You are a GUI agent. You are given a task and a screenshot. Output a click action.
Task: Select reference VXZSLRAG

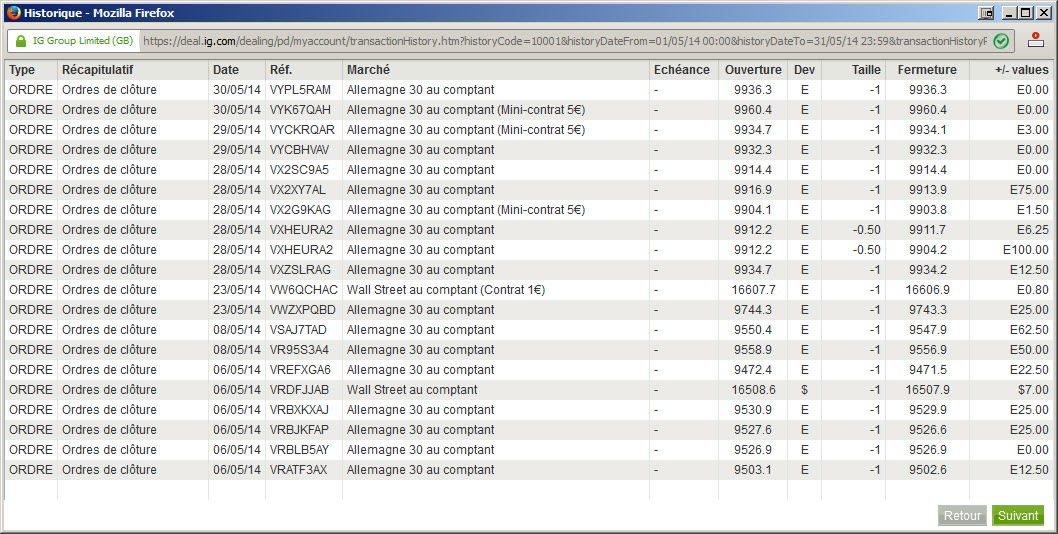point(300,269)
